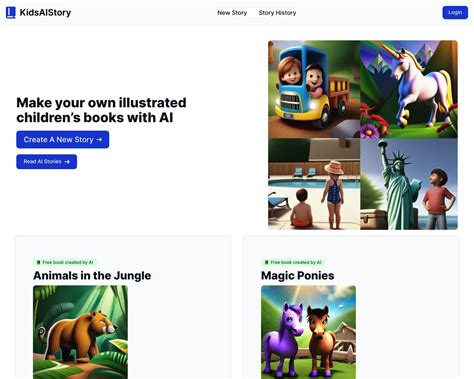Select the unicorn illustration image
The height and width of the screenshot is (379, 474).
409,89
